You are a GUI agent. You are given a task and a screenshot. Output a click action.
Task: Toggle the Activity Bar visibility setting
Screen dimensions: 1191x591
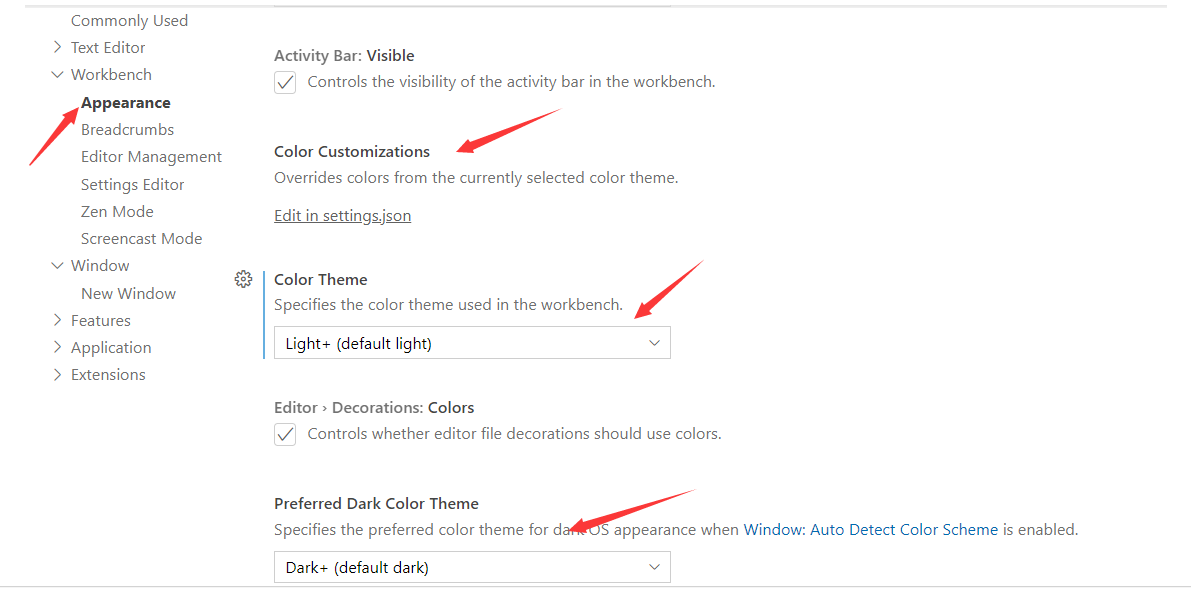pos(285,82)
